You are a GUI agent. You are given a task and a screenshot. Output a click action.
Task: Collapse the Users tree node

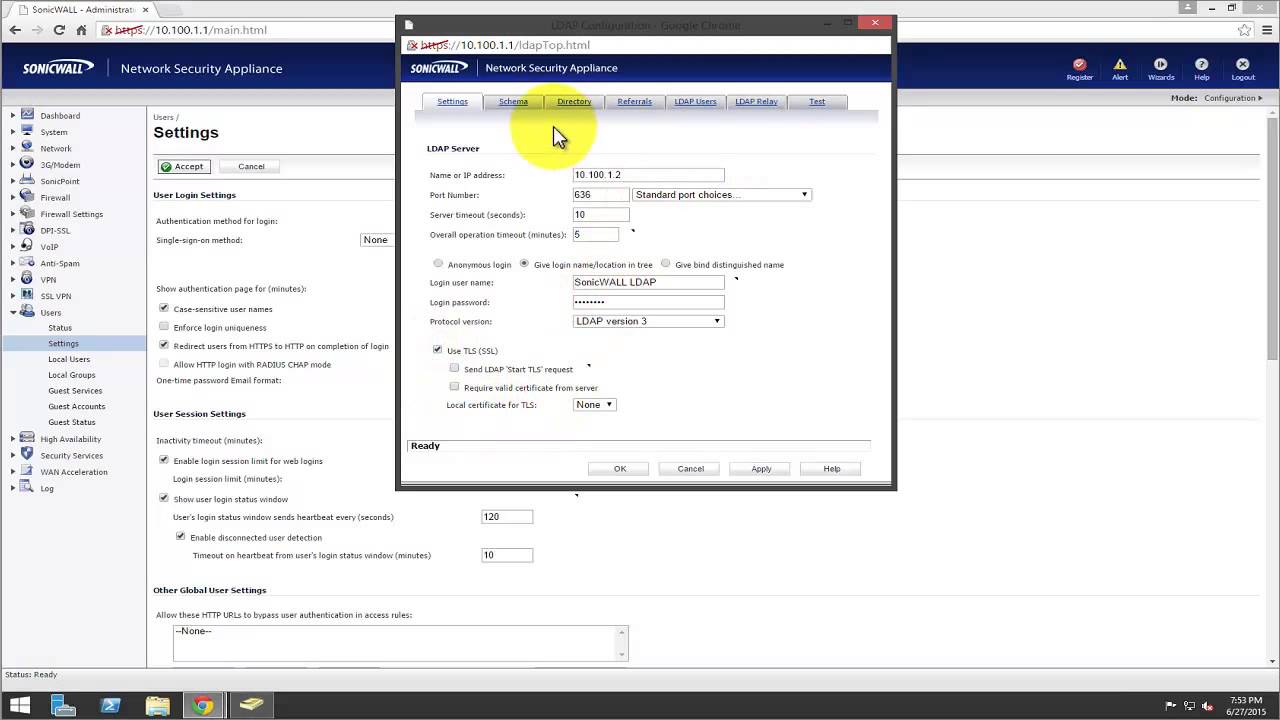click(x=13, y=312)
